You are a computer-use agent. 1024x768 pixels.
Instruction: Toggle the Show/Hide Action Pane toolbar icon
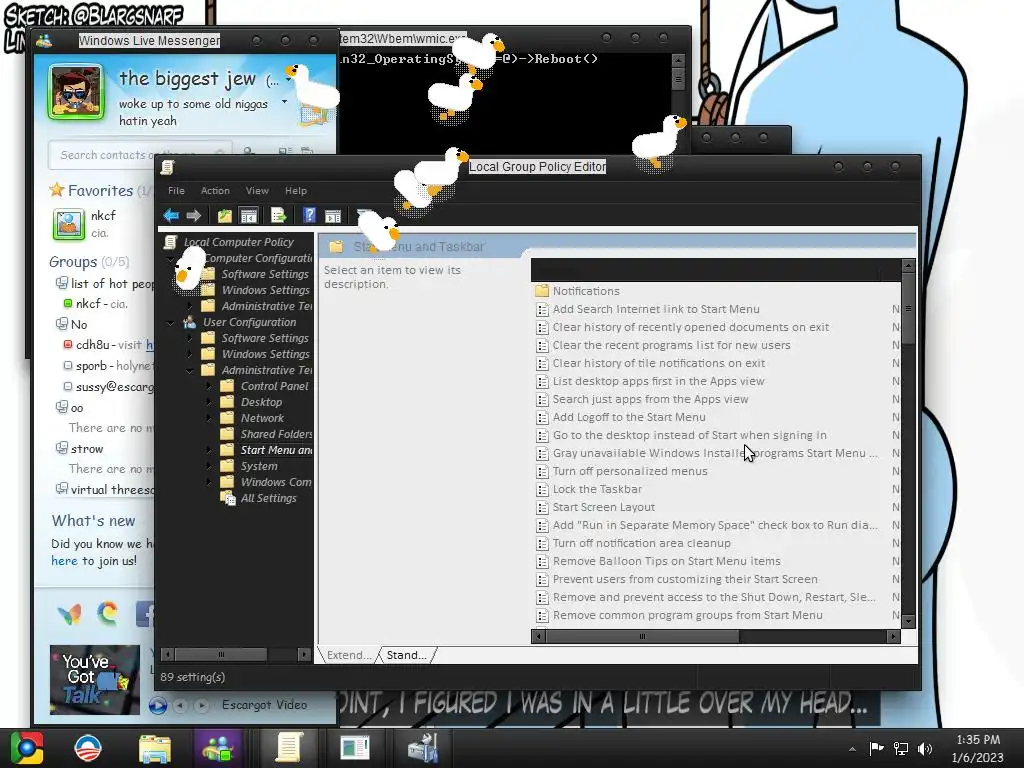point(333,216)
